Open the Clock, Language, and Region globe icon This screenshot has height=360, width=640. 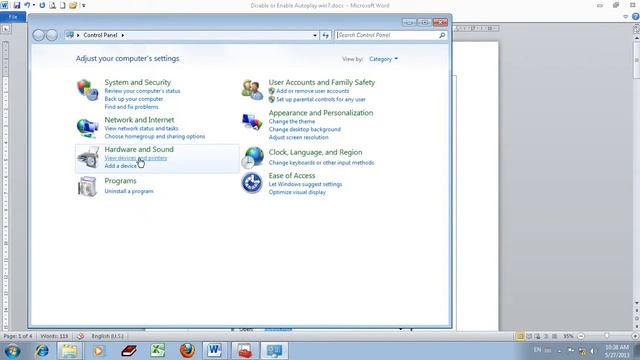pyautogui.click(x=252, y=158)
